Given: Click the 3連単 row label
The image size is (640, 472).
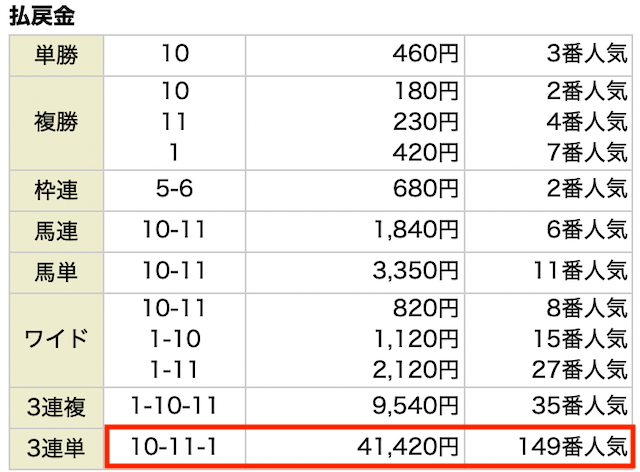Looking at the screenshot, I should [x=56, y=448].
